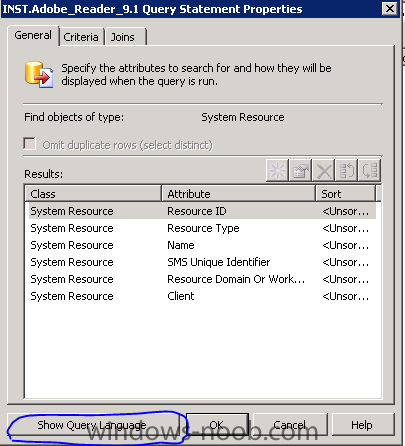Image resolution: width=405 pixels, height=446 pixels.
Task: Open the Criteria tab
Action: click(x=81, y=37)
